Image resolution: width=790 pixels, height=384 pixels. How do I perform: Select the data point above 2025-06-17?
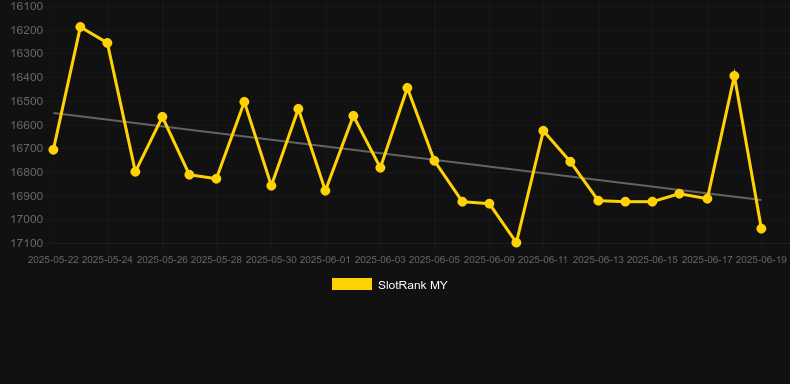pyautogui.click(x=707, y=199)
